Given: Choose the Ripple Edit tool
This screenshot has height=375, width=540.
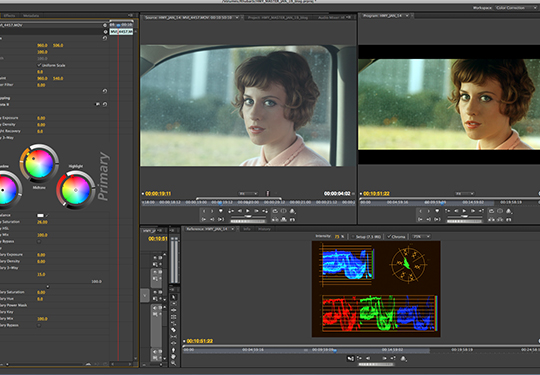Looking at the screenshot, I should [173, 310].
